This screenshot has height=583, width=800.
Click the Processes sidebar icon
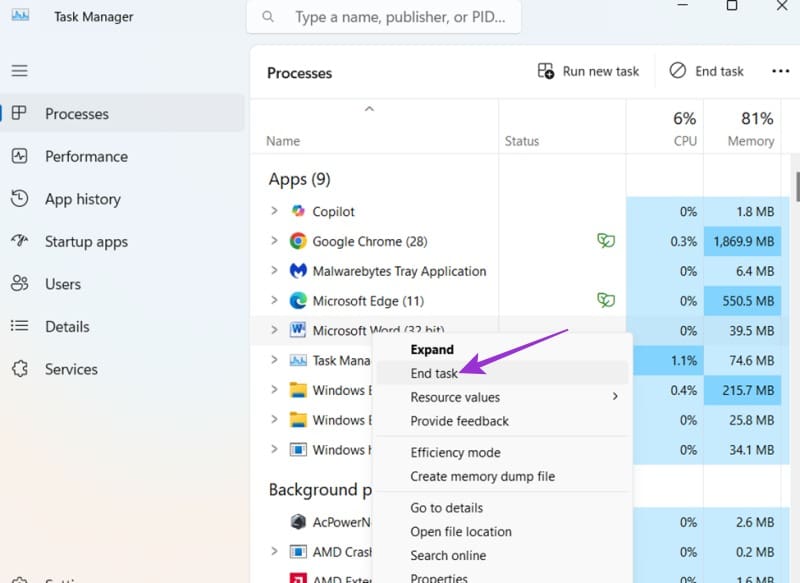tap(19, 113)
